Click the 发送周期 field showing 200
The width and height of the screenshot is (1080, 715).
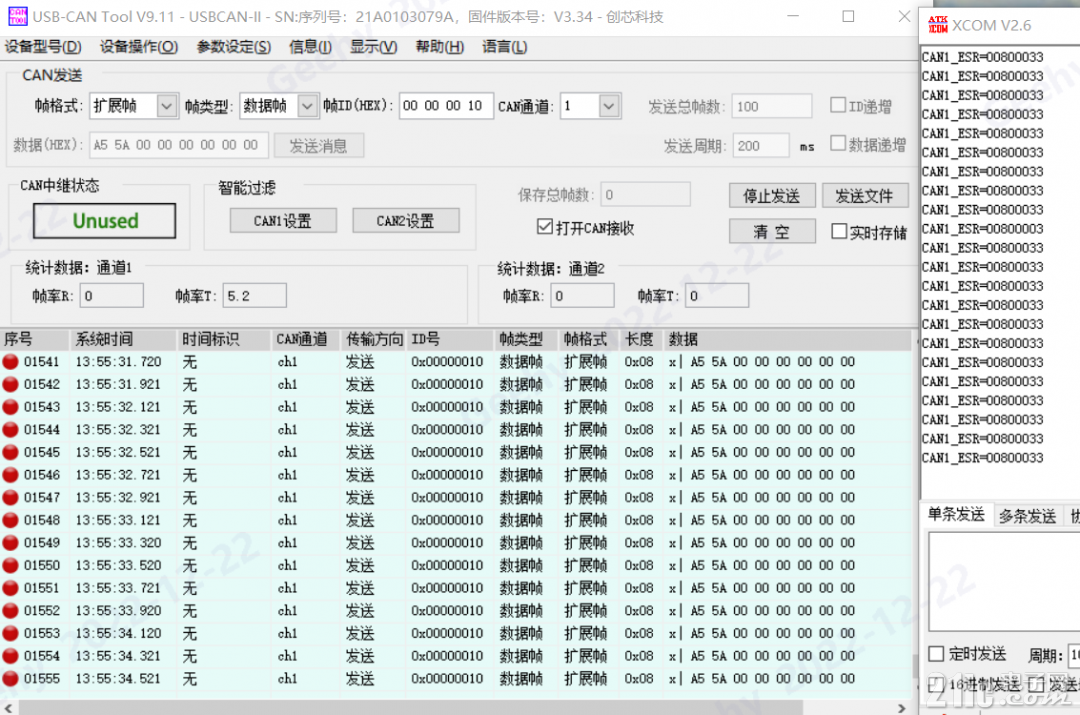click(x=760, y=146)
